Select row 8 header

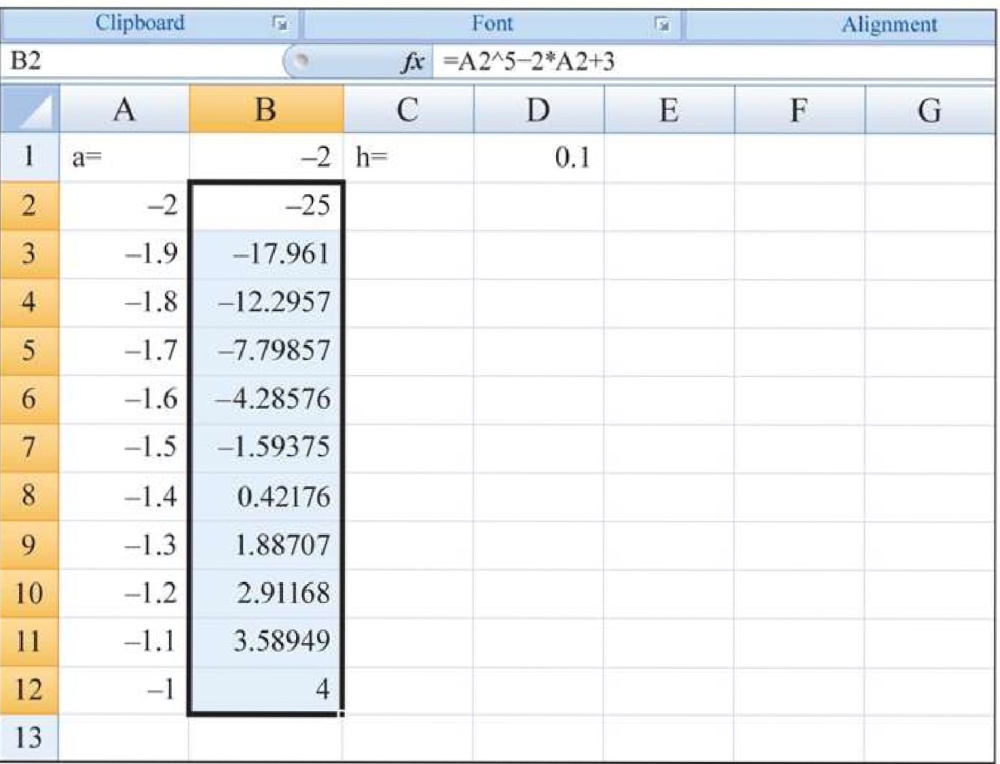[x=29, y=496]
